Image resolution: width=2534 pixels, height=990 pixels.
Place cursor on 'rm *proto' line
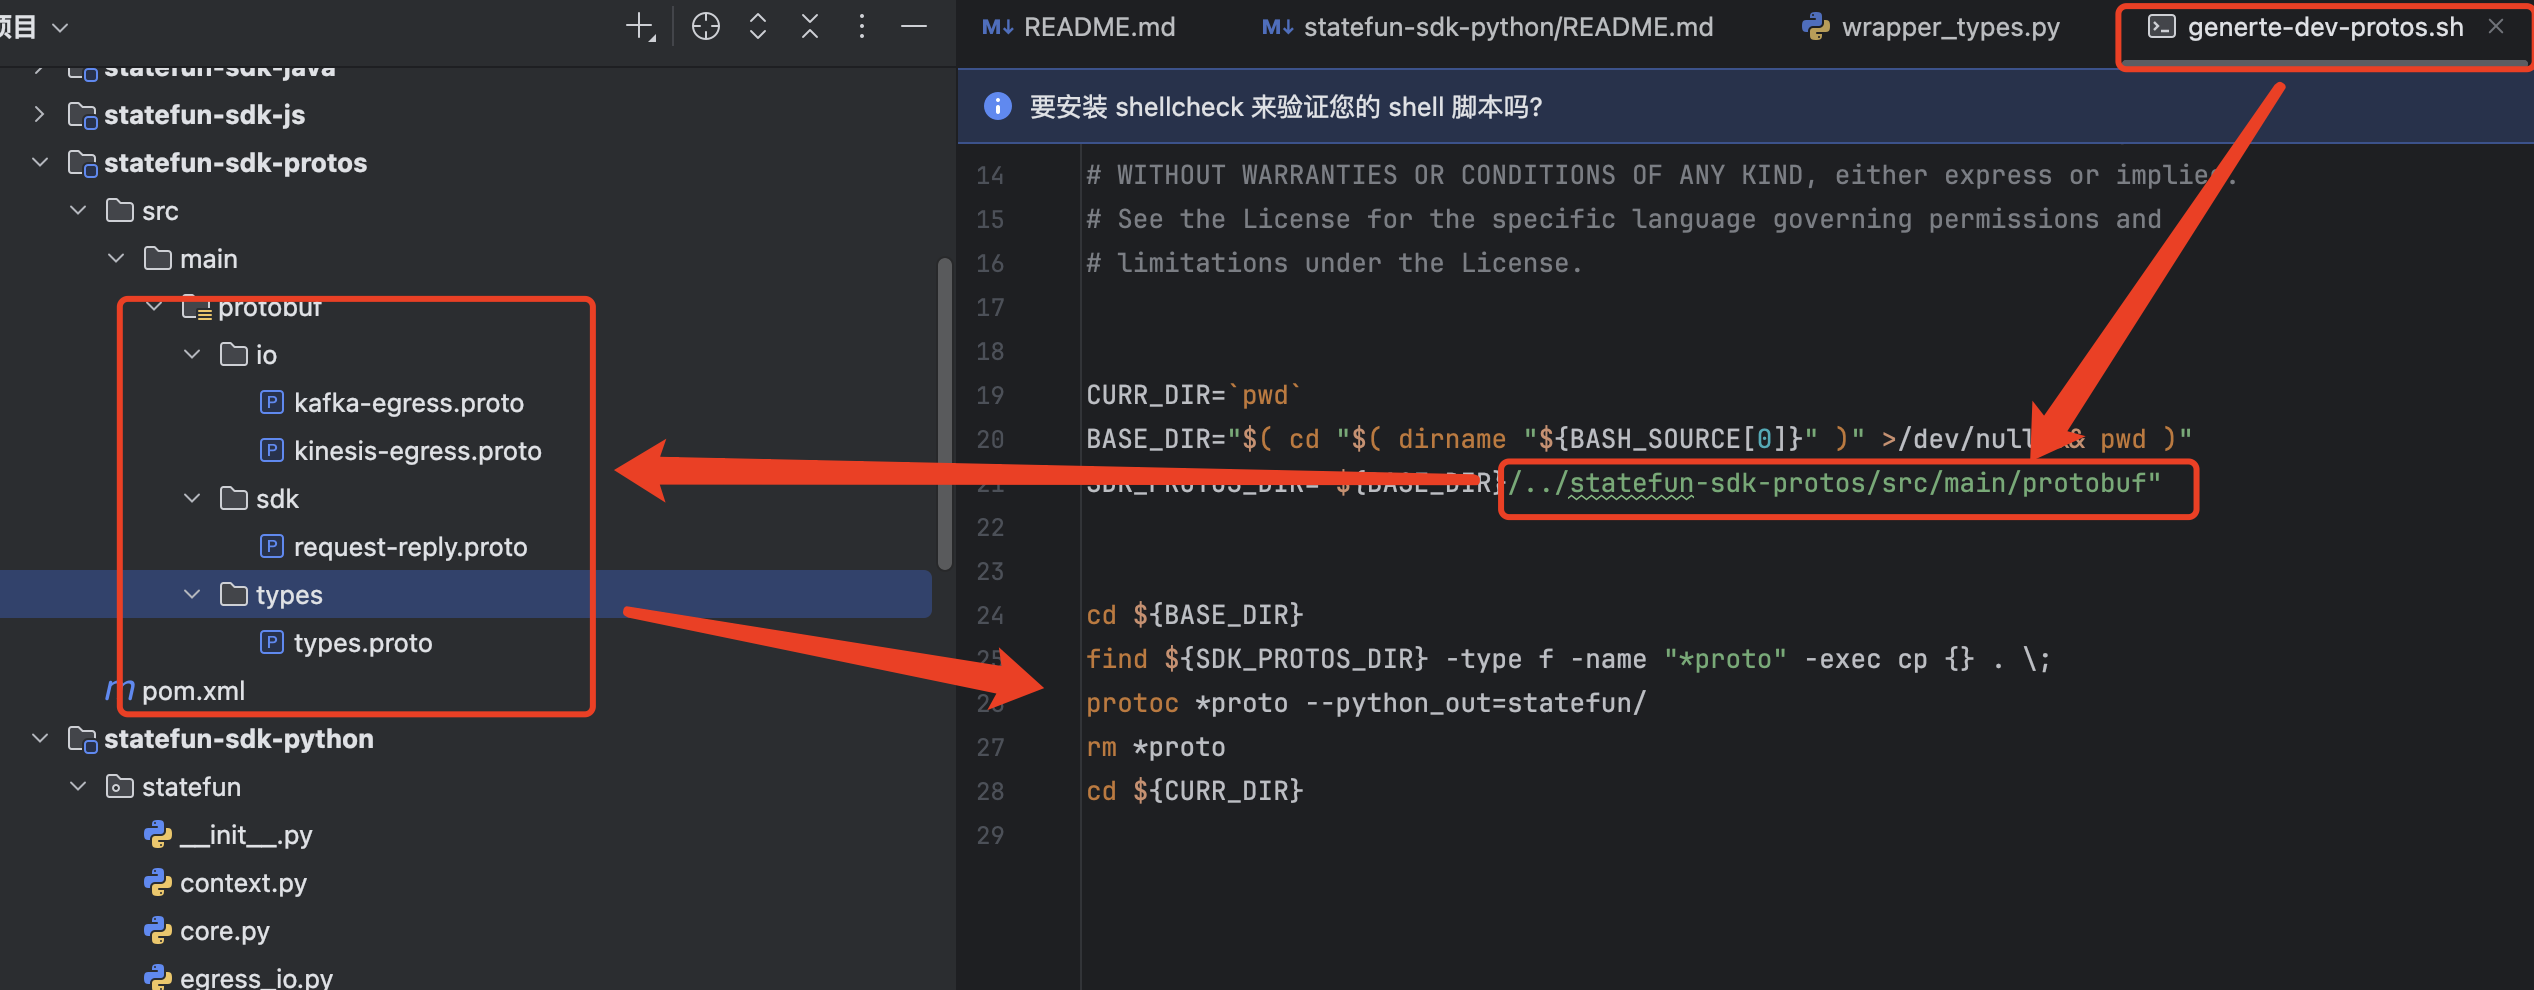1156,747
